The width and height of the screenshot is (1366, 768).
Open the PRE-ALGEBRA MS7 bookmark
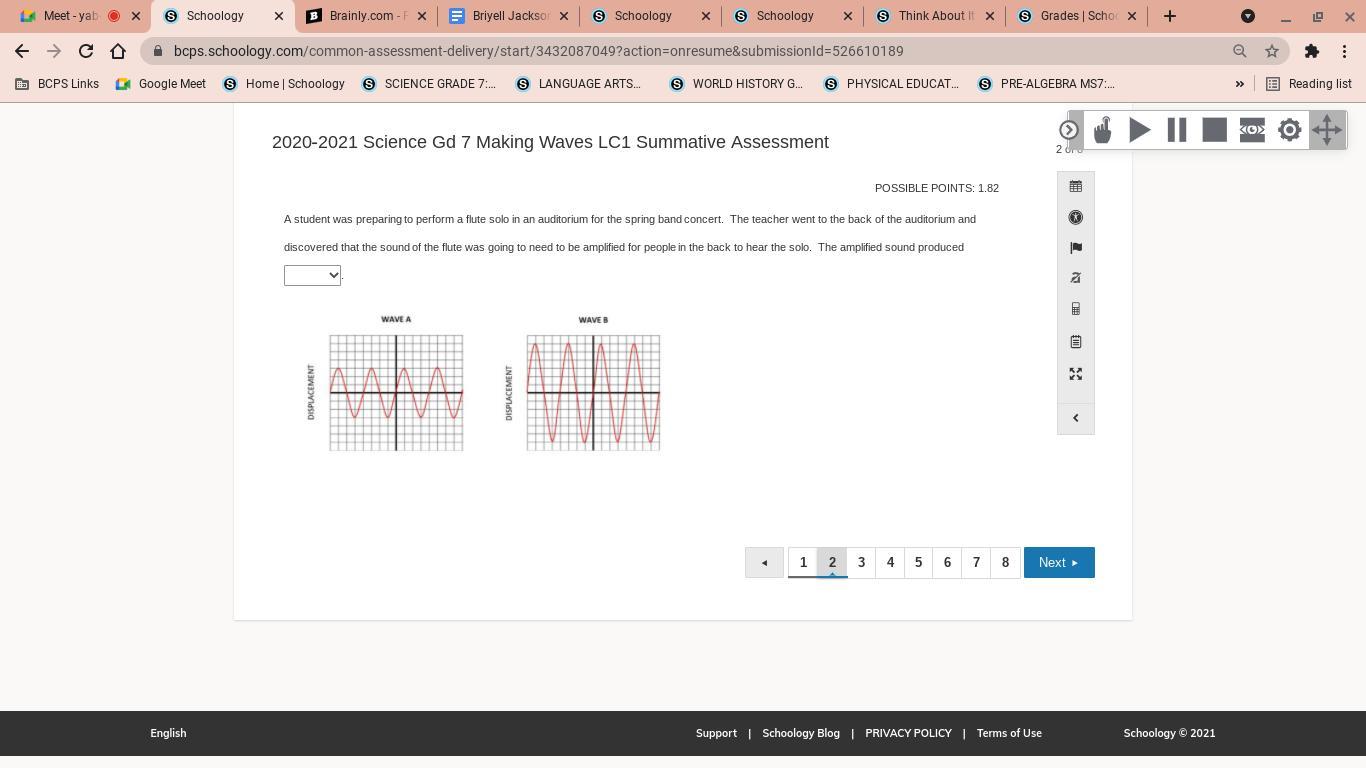(1046, 84)
